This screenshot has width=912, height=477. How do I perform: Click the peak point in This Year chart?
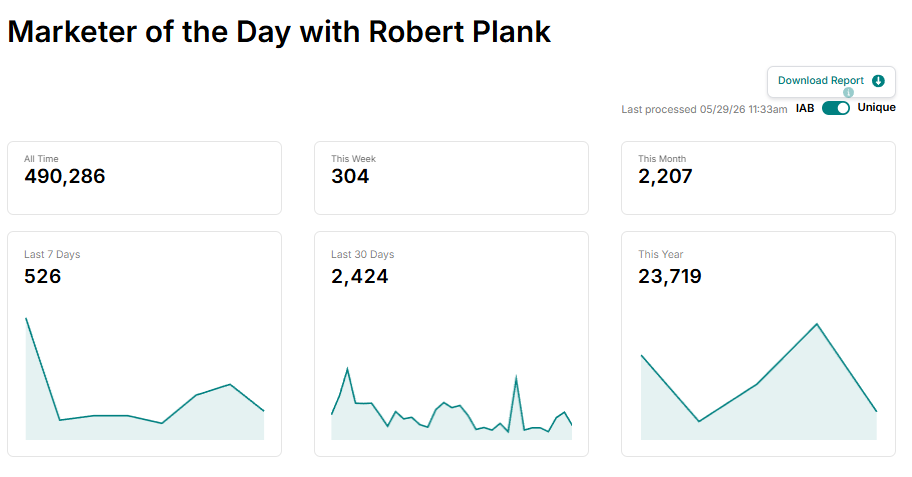click(817, 324)
